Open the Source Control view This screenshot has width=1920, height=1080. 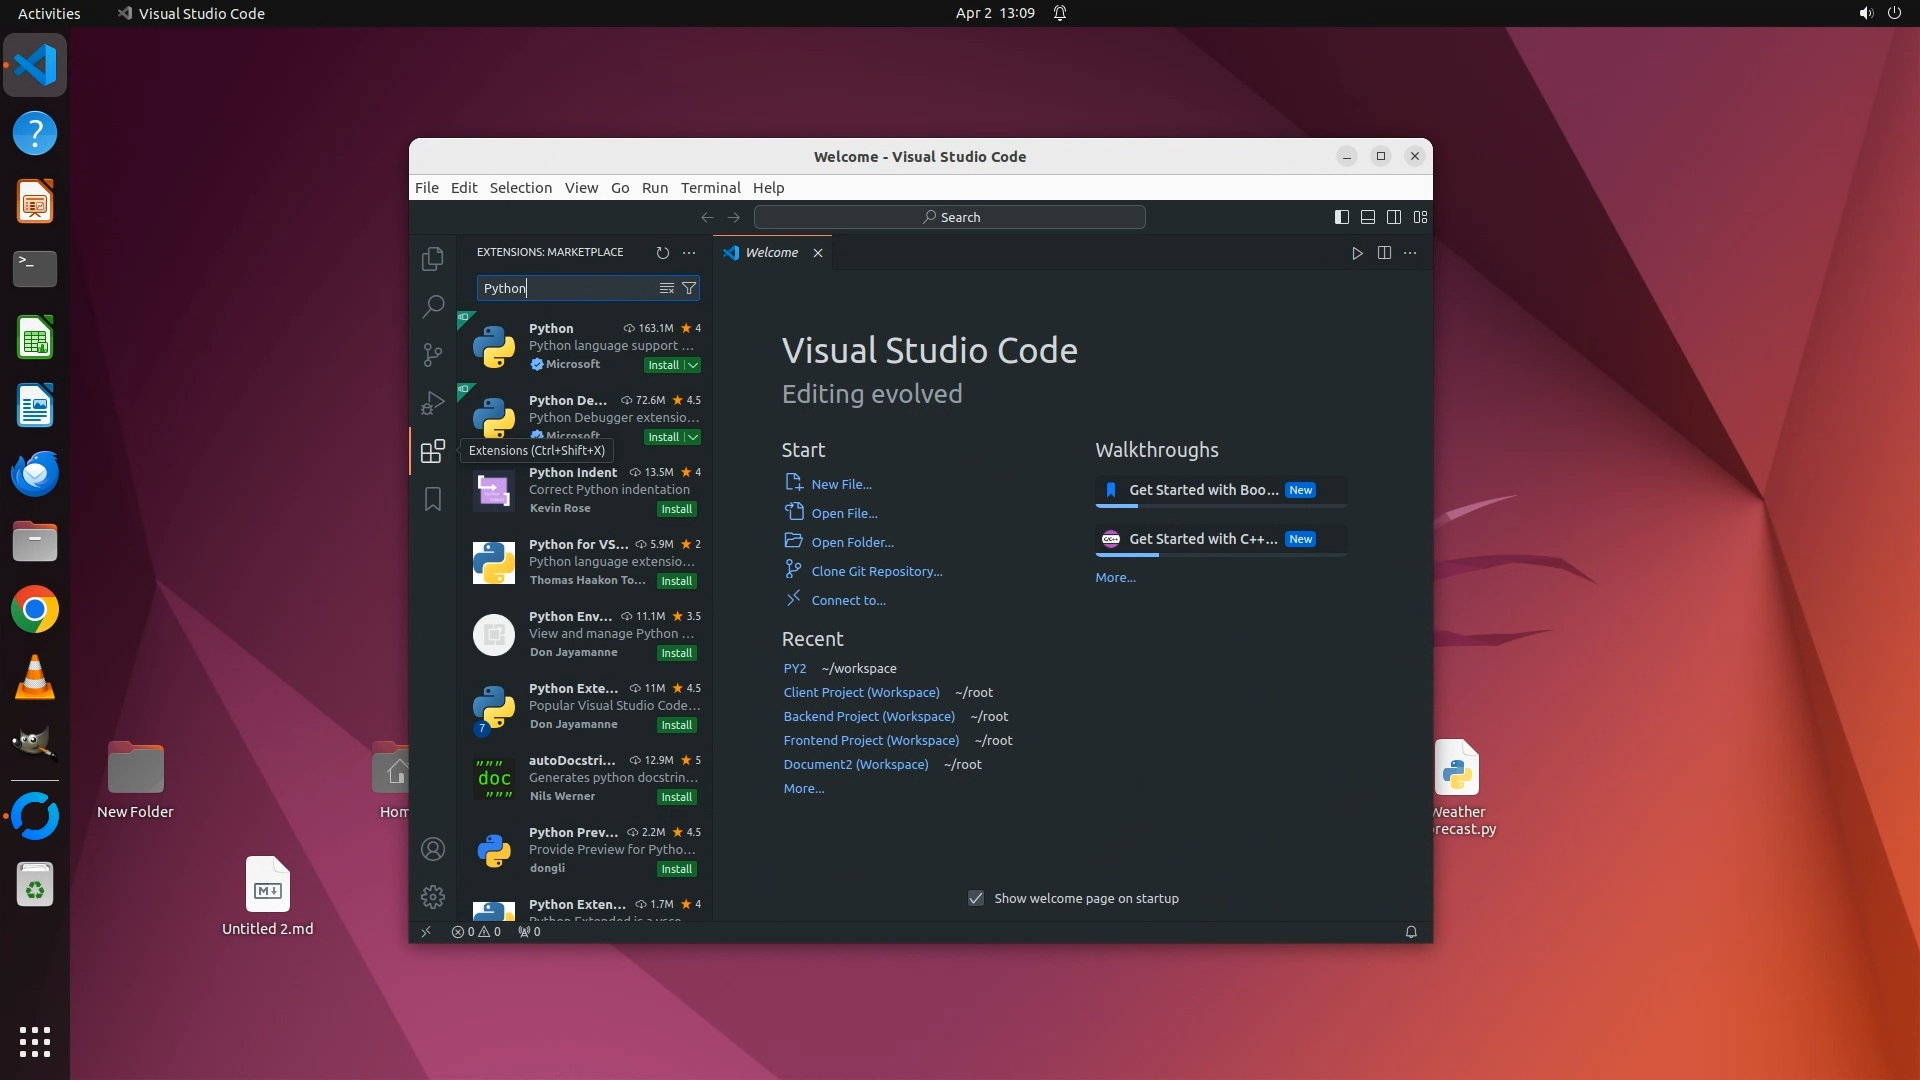[x=432, y=354]
